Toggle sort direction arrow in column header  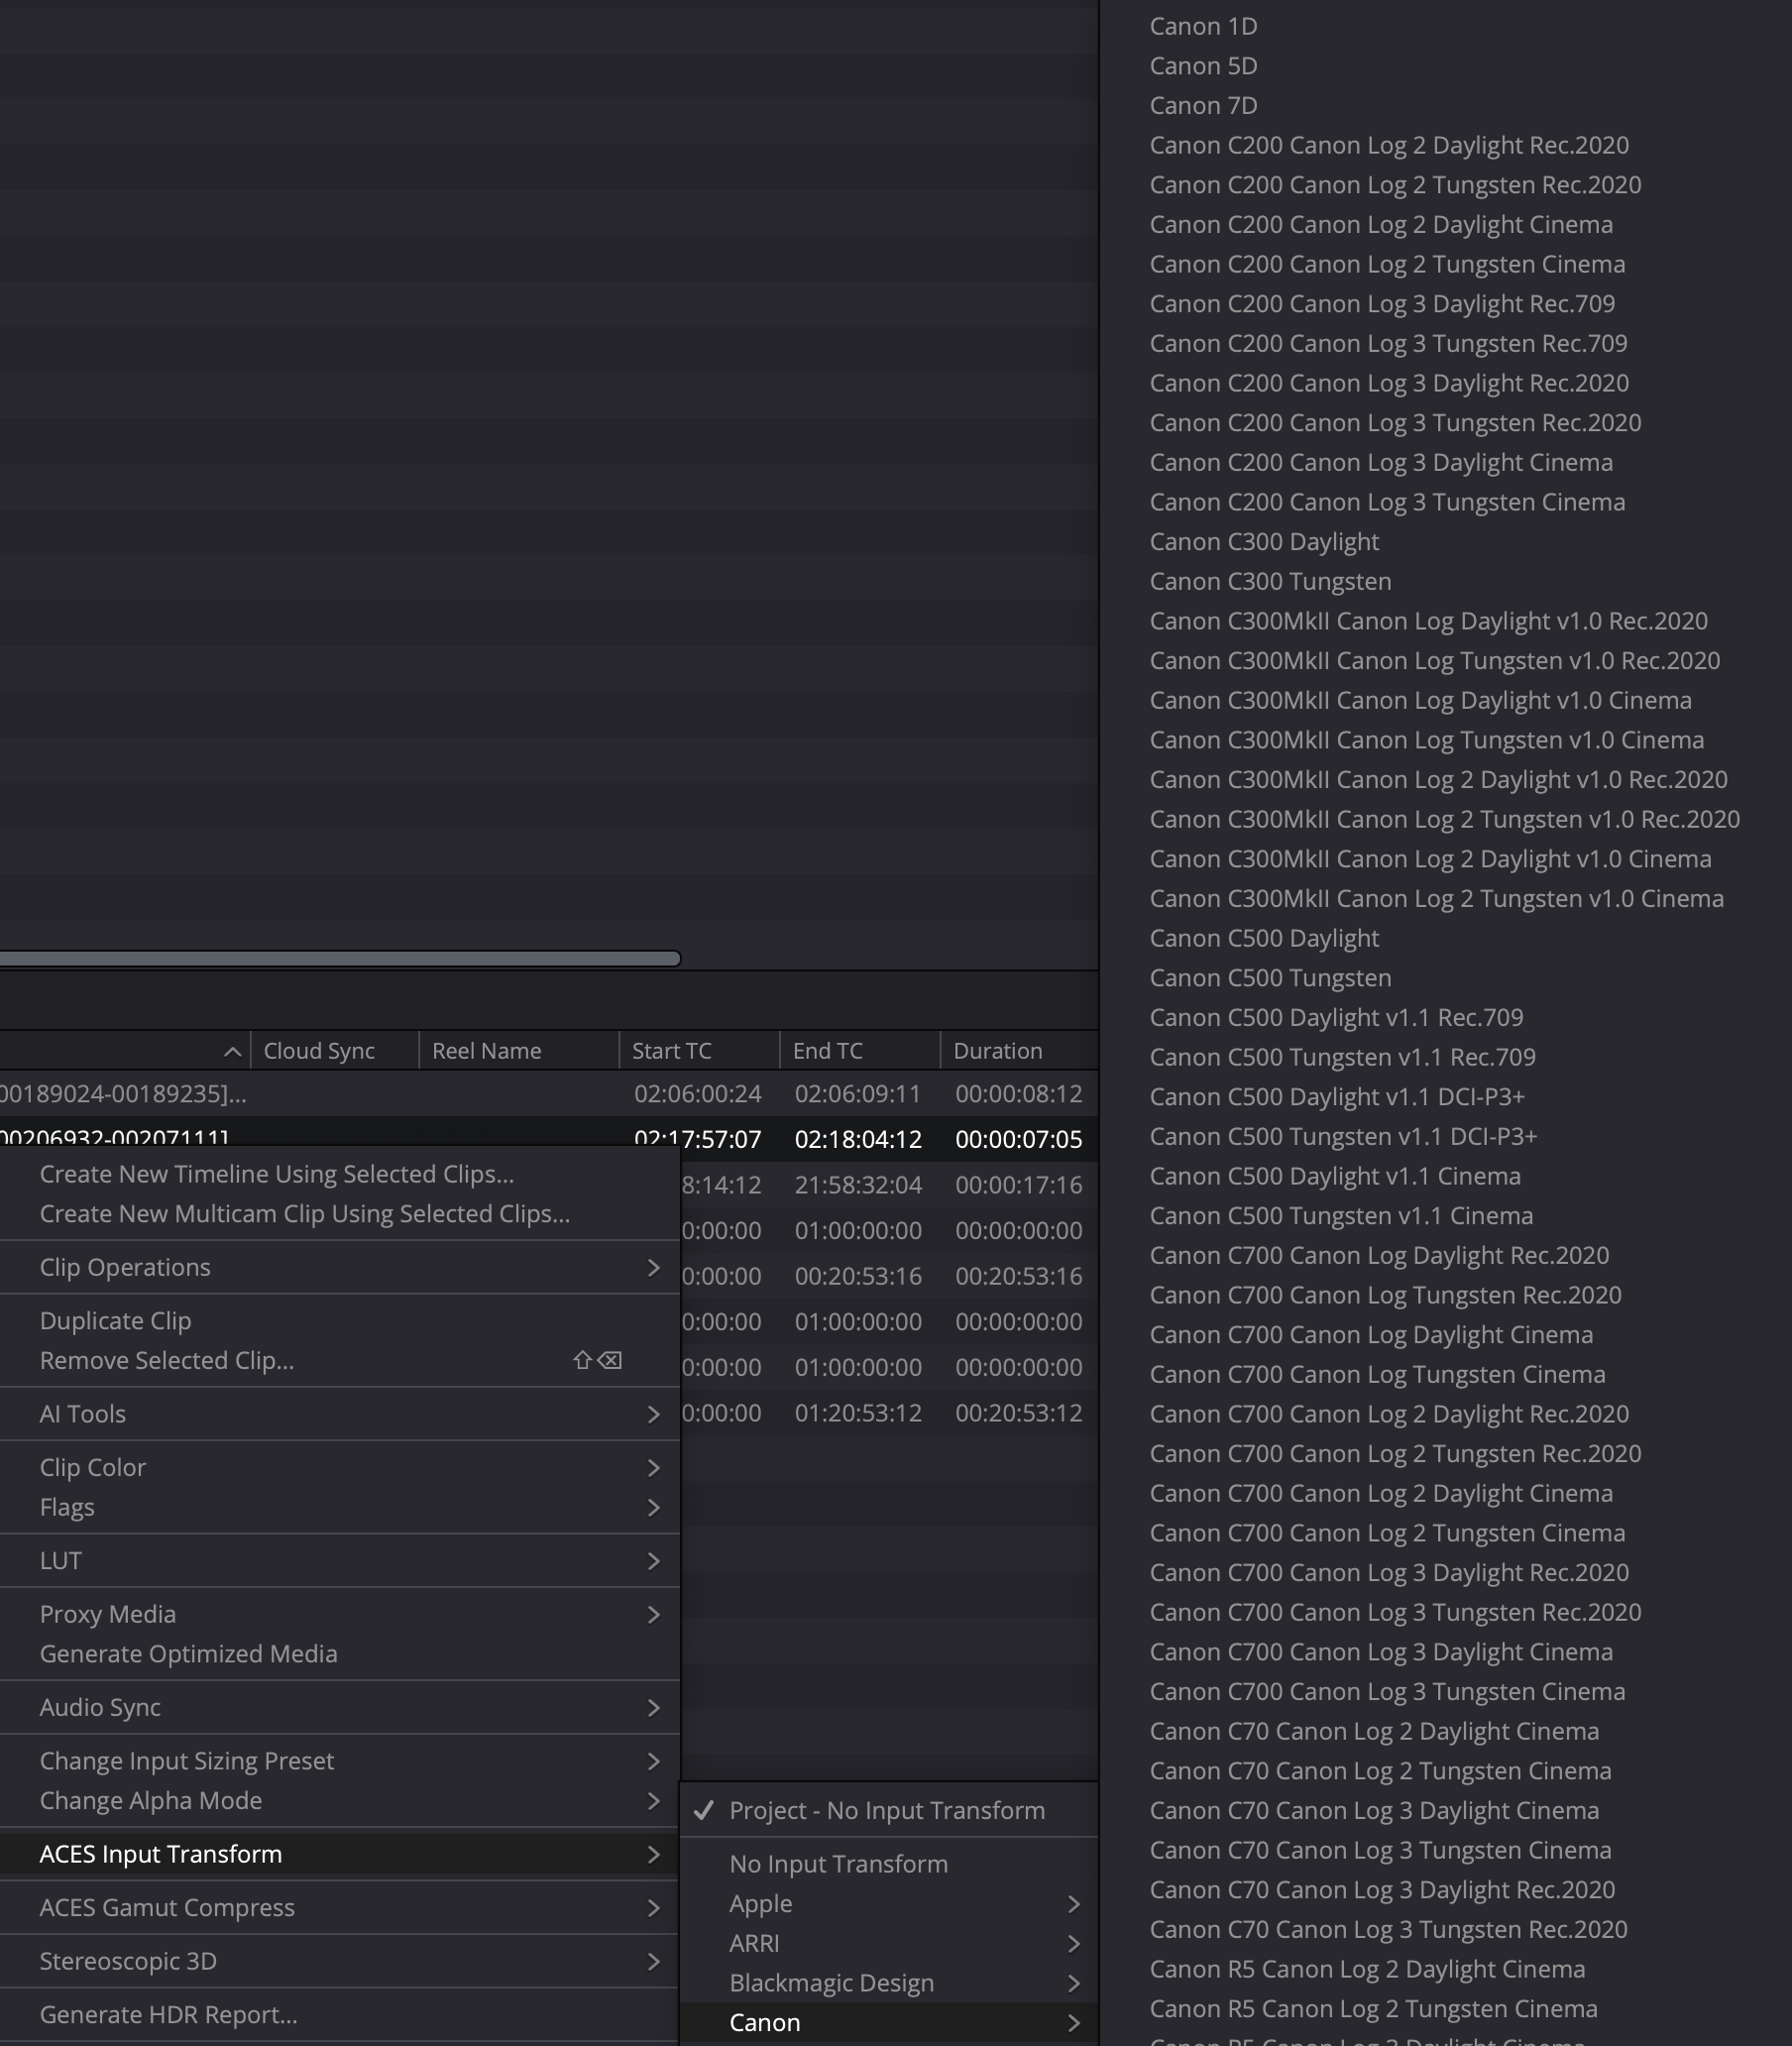(232, 1051)
